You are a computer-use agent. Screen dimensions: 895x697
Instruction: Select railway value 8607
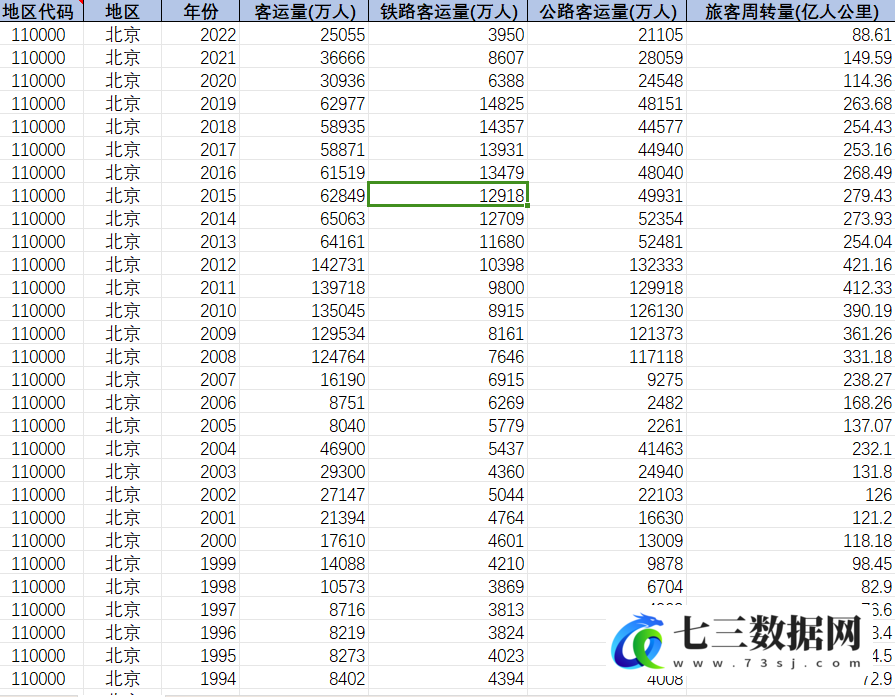448,57
